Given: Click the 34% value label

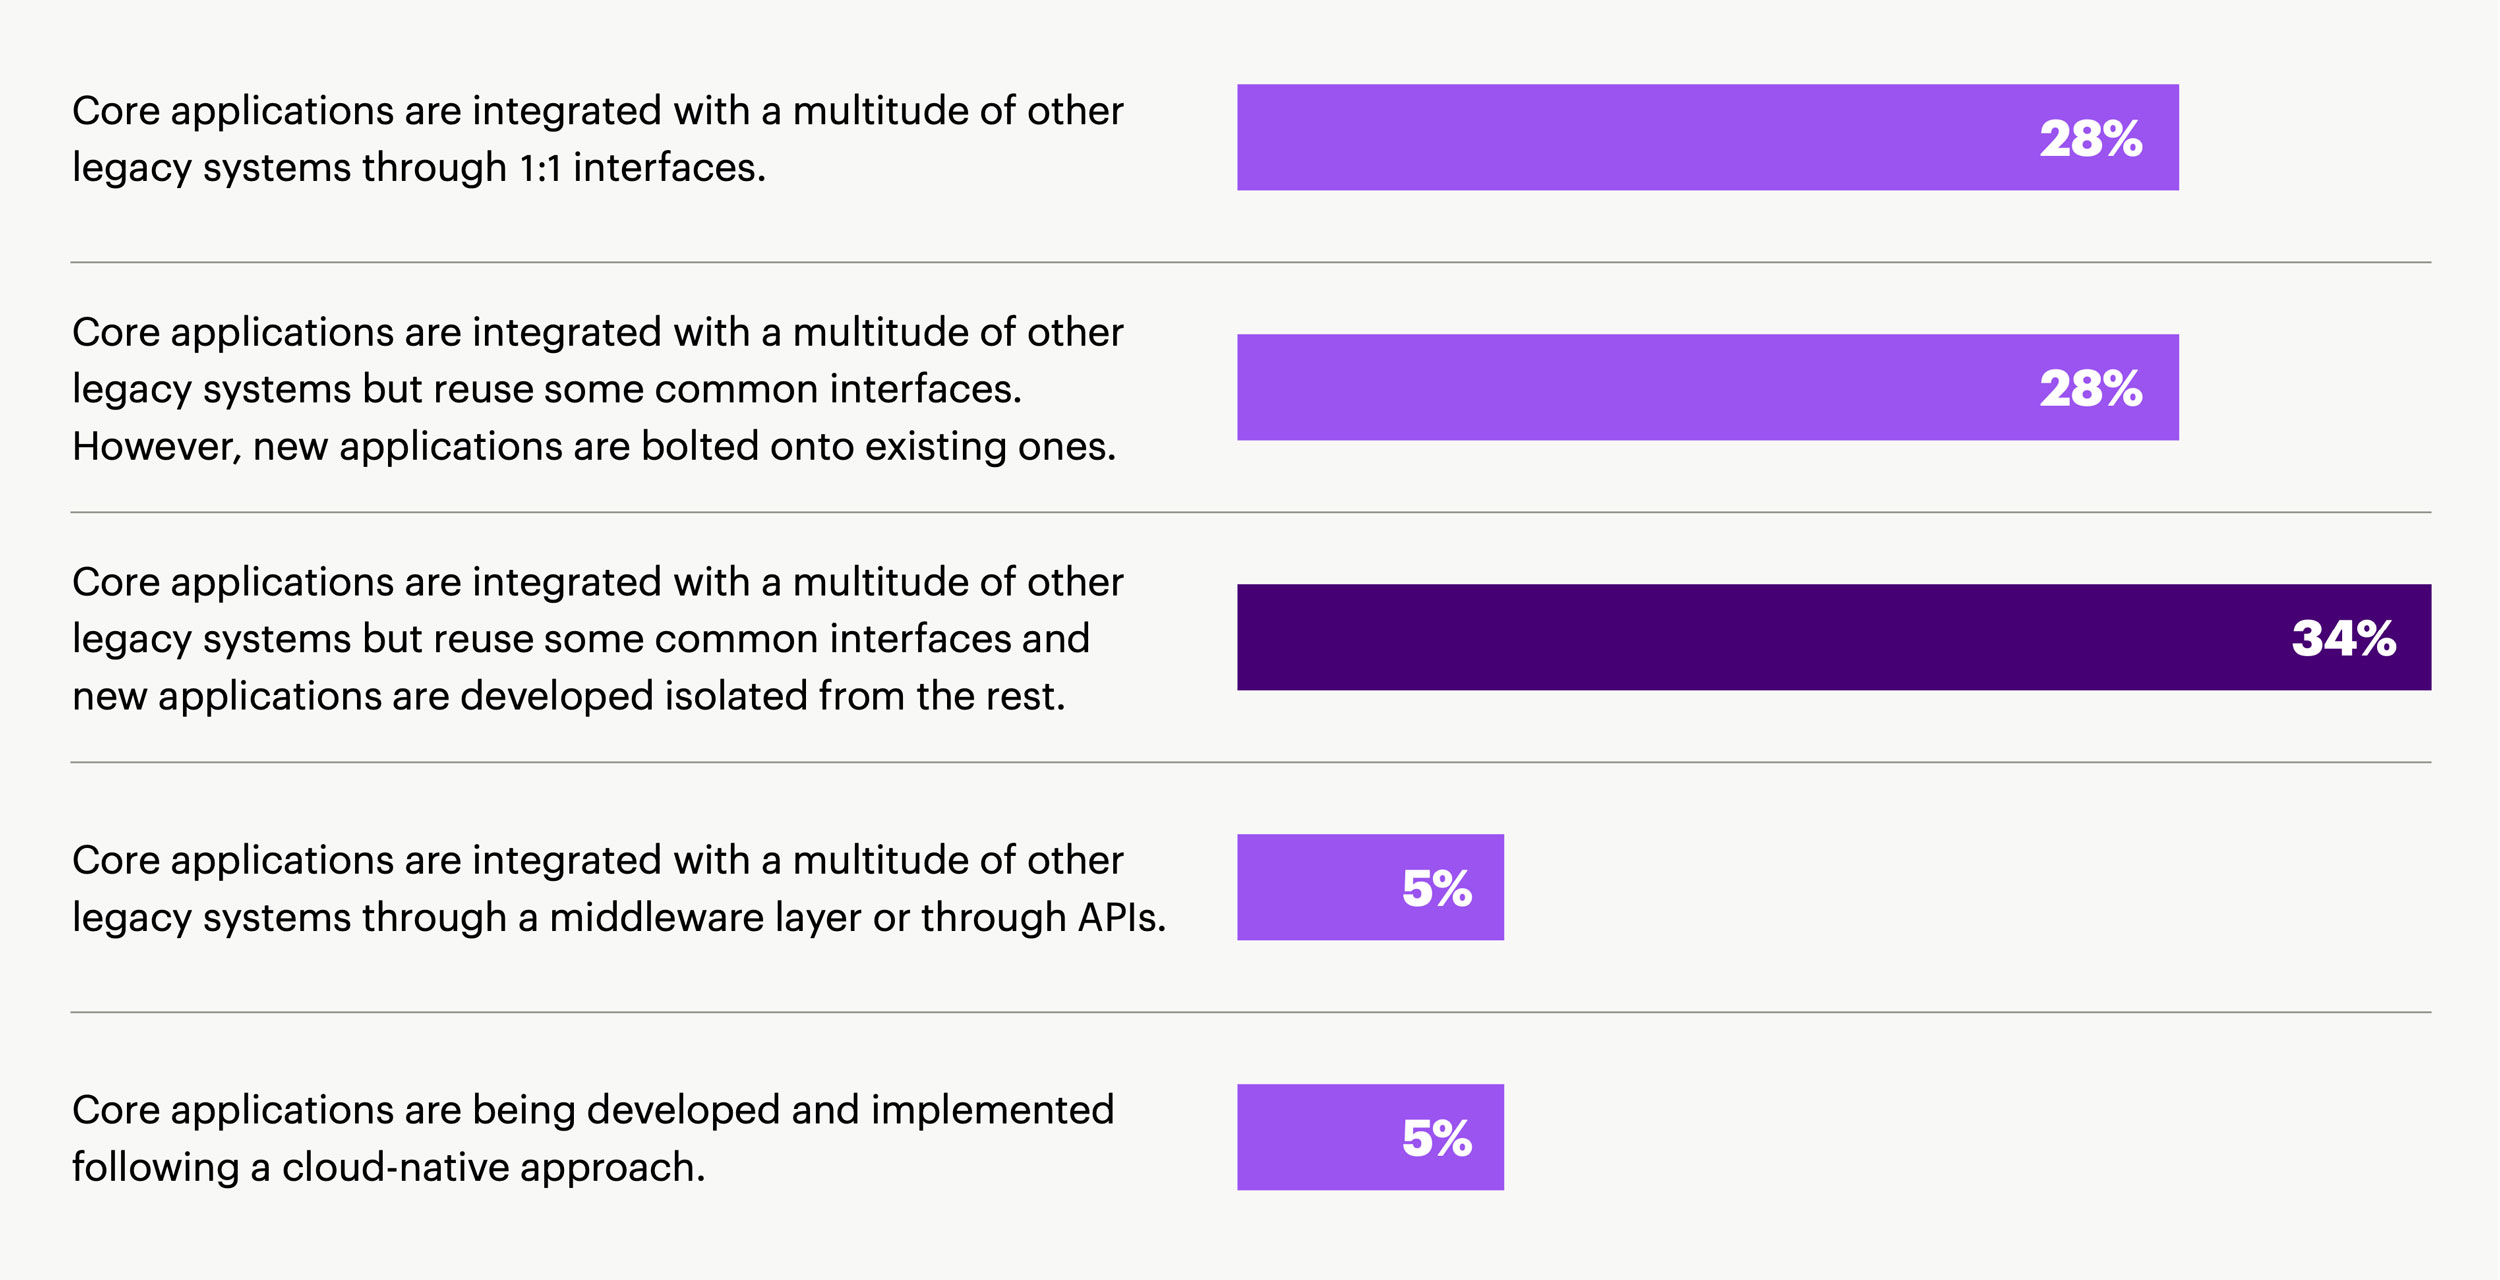Looking at the screenshot, I should pos(2343,638).
